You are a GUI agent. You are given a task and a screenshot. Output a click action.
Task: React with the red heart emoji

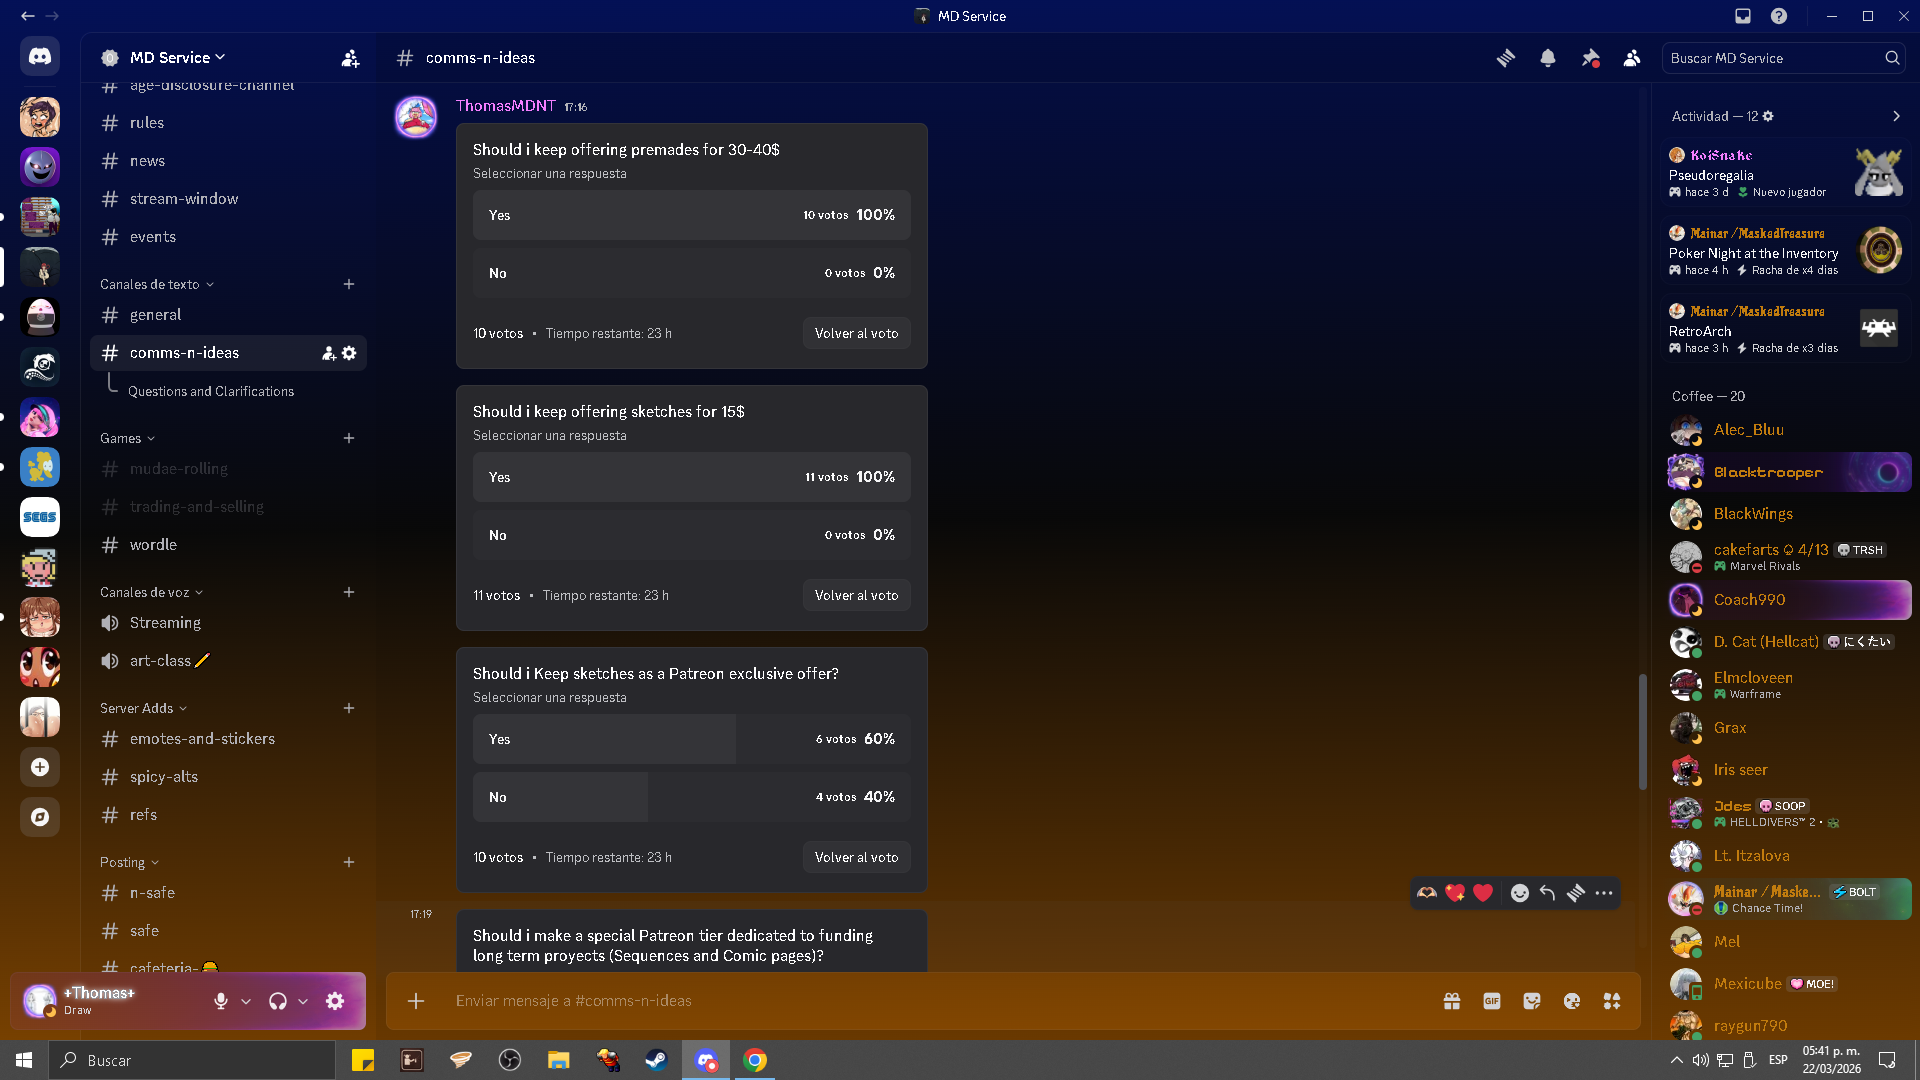click(x=1483, y=893)
